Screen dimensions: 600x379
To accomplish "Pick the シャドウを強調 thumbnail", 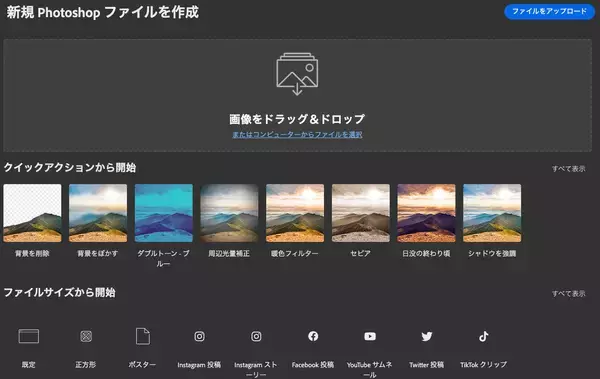I will tap(492, 213).
